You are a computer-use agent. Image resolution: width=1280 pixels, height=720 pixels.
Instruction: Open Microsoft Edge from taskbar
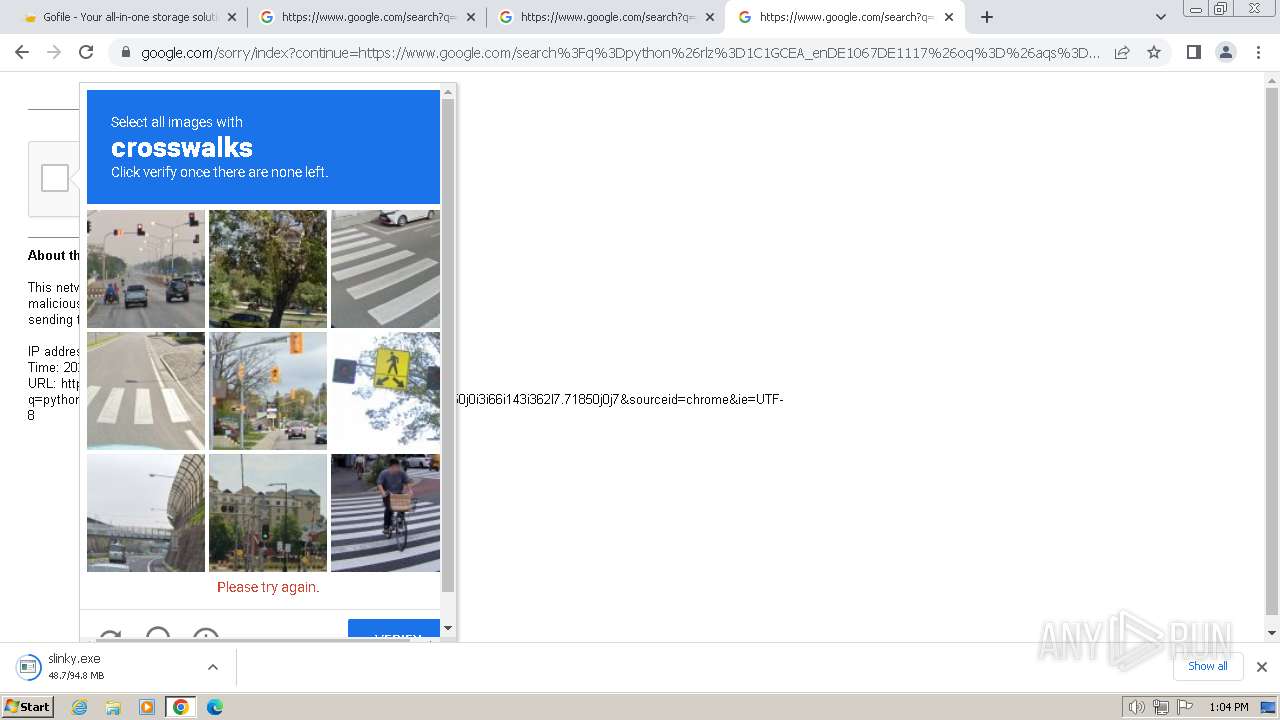pyautogui.click(x=214, y=707)
